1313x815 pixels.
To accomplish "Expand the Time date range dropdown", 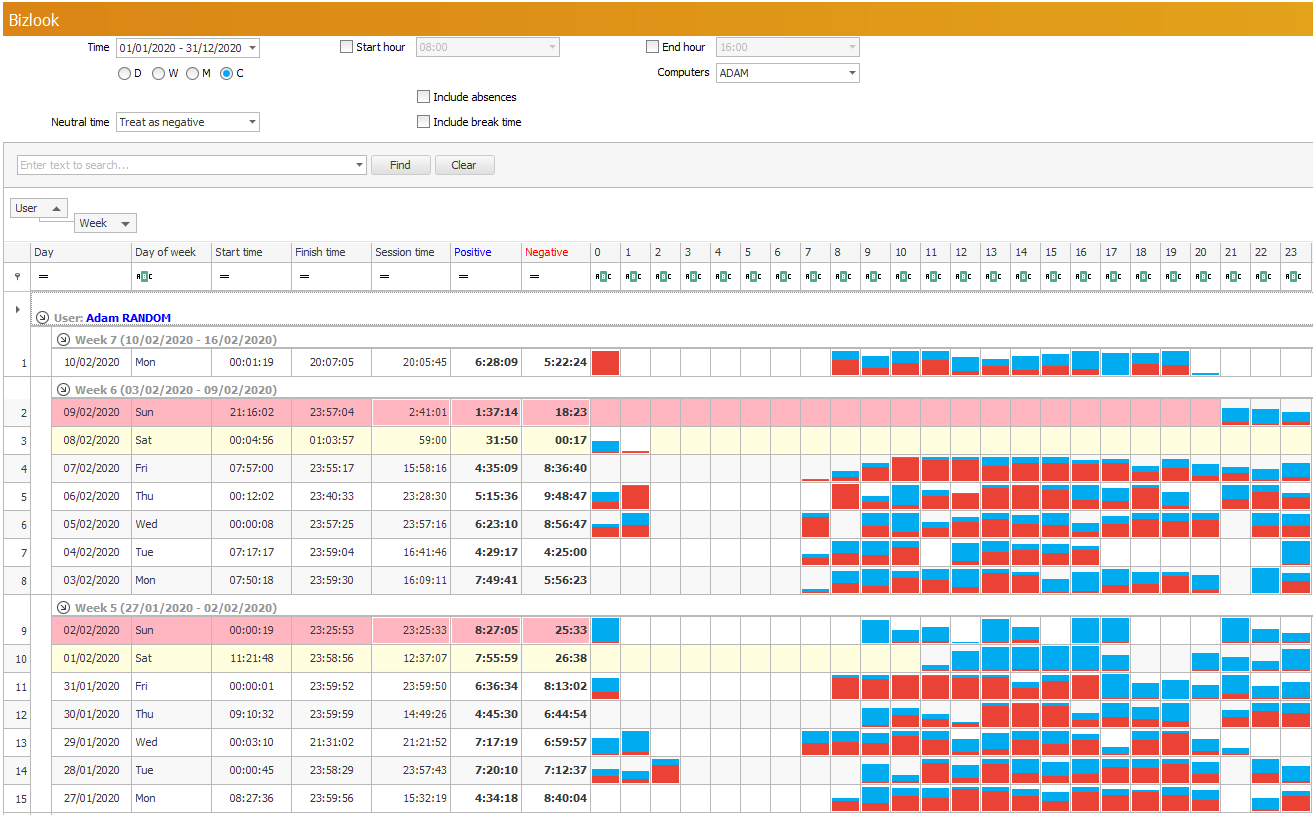I will [x=251, y=48].
